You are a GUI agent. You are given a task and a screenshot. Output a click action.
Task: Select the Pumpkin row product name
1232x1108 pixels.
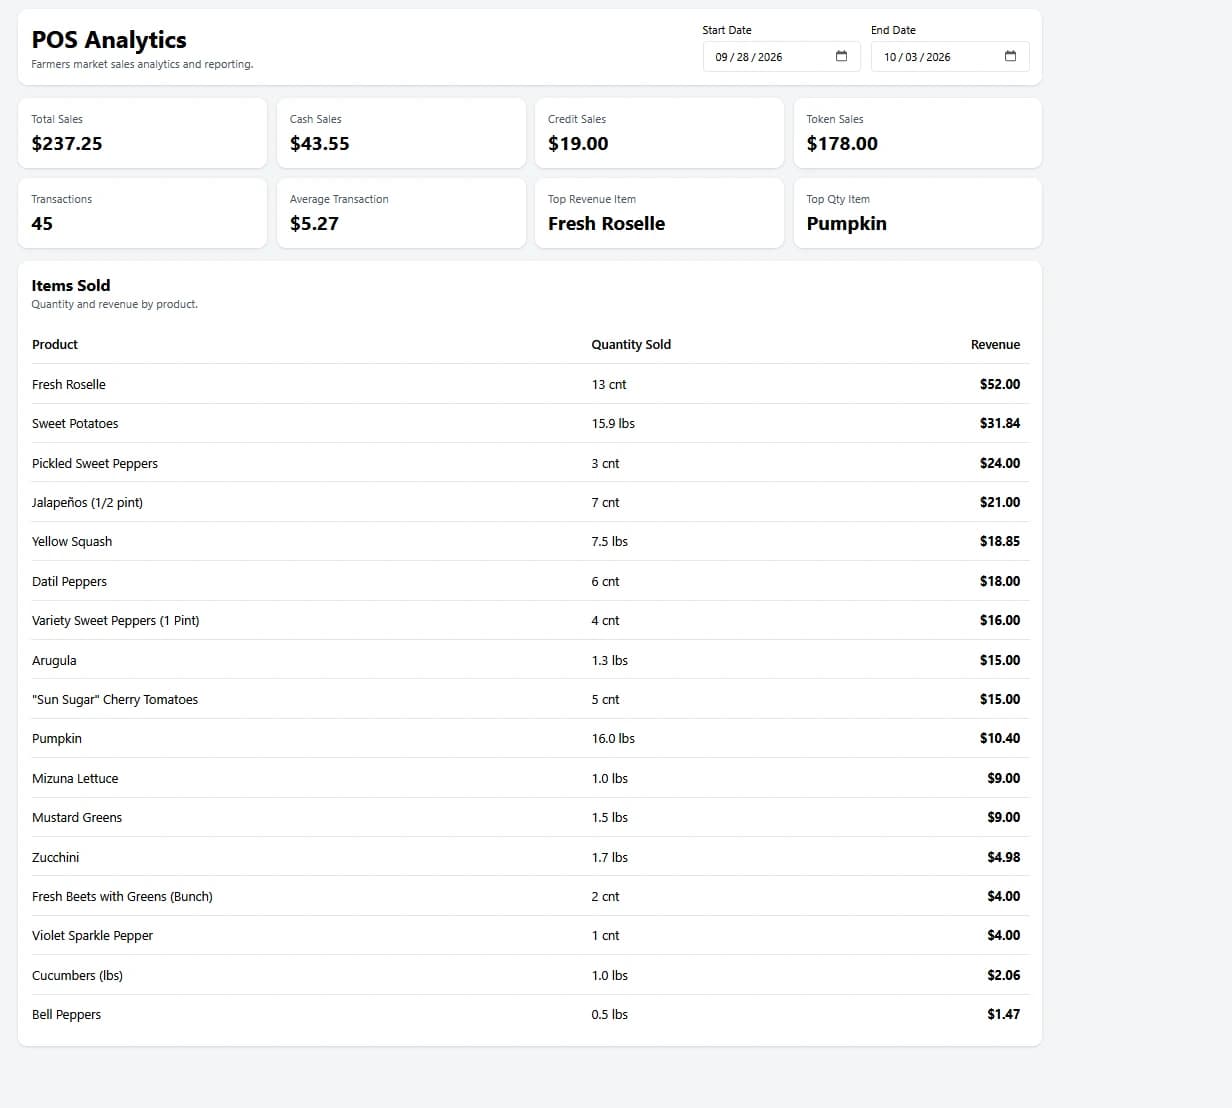click(57, 738)
